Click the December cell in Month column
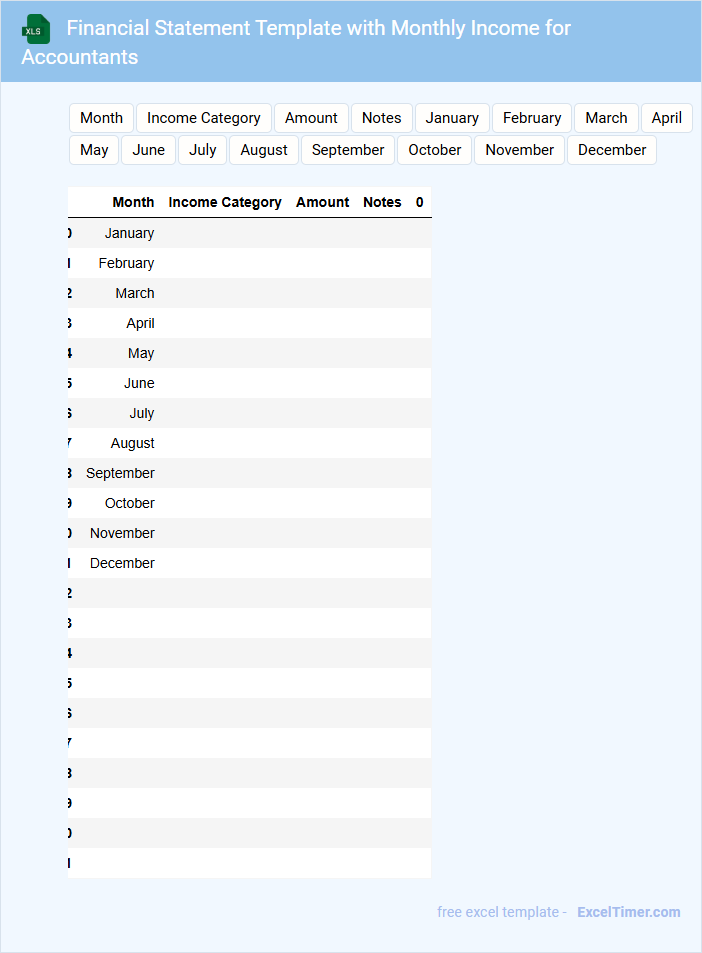Image resolution: width=702 pixels, height=953 pixels. click(122, 563)
